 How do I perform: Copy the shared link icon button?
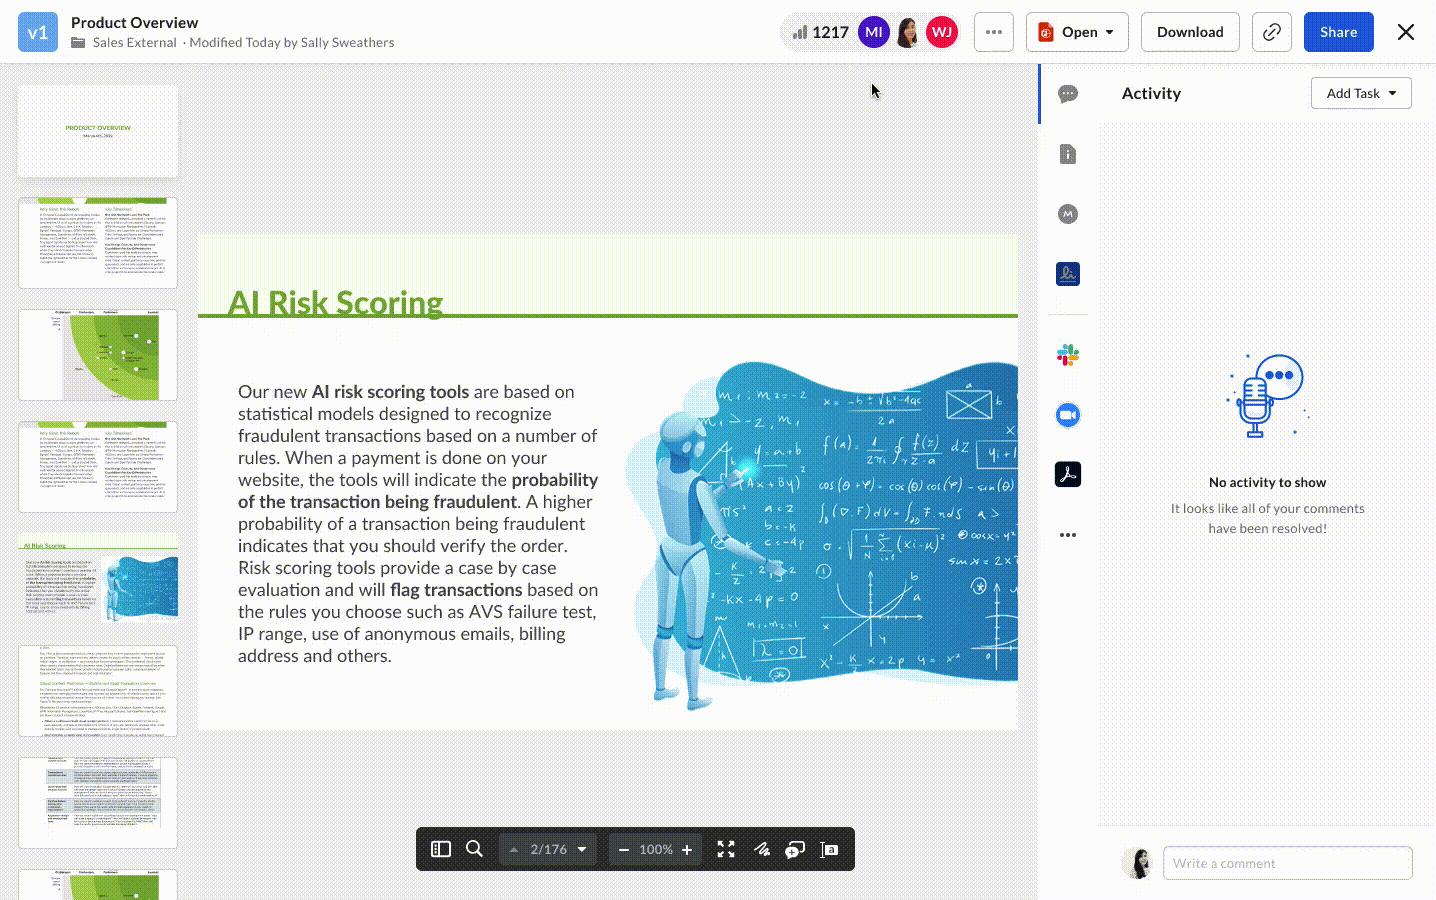(1272, 32)
